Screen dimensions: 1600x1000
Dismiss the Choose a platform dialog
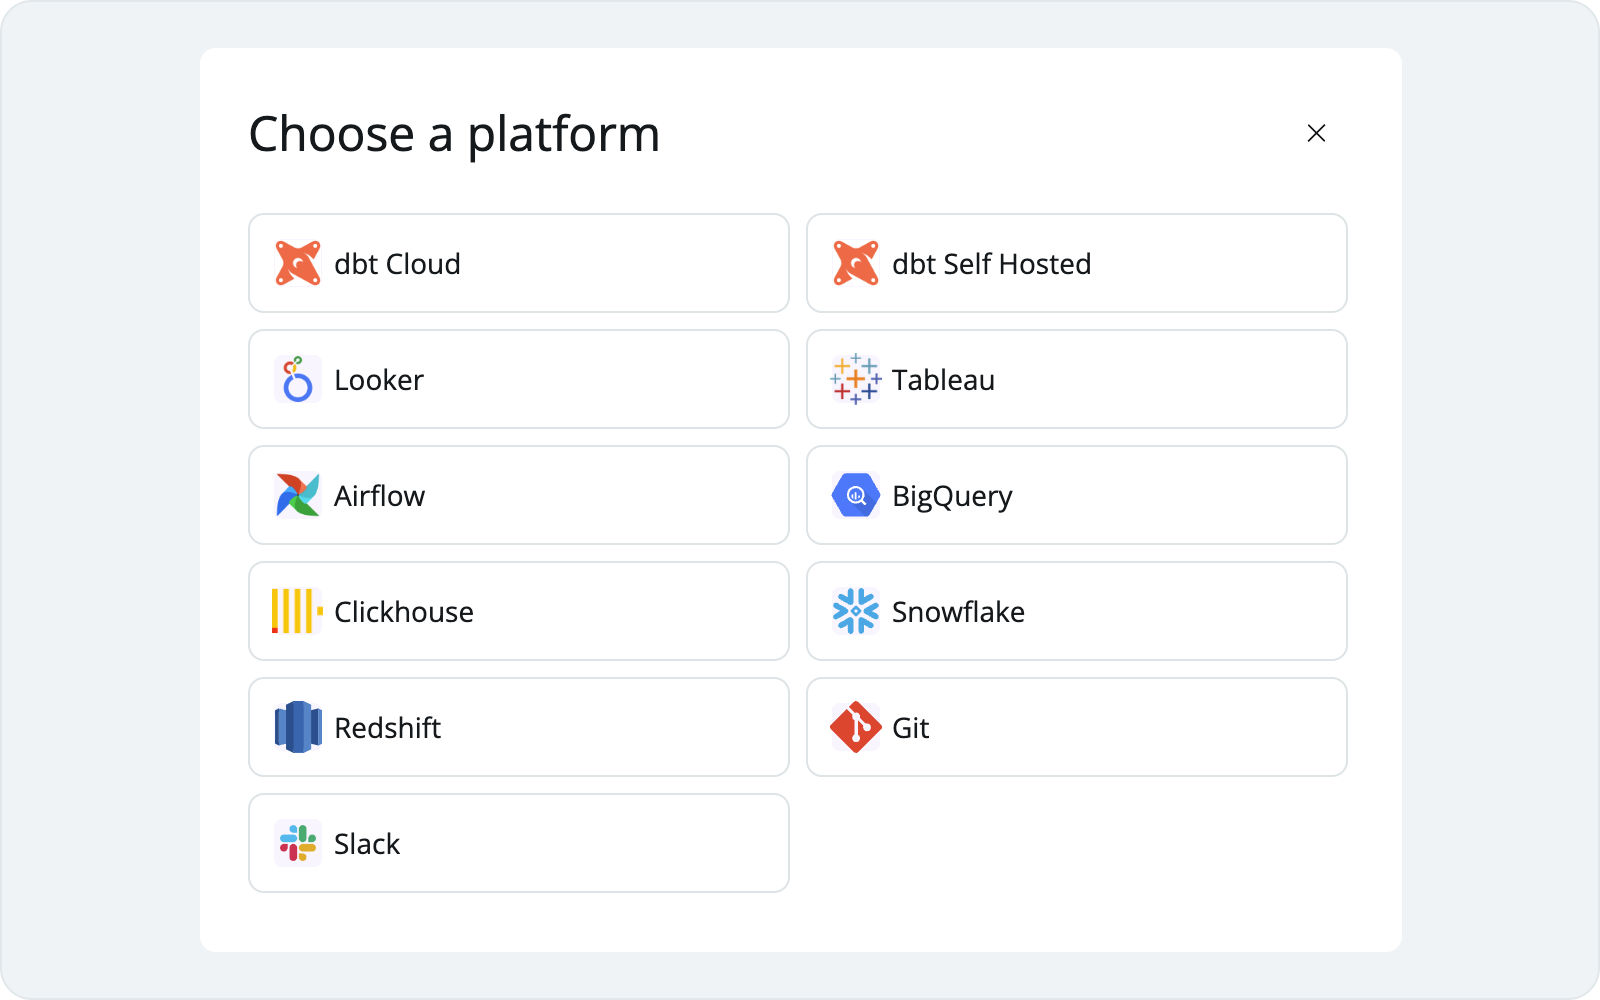tap(1316, 133)
